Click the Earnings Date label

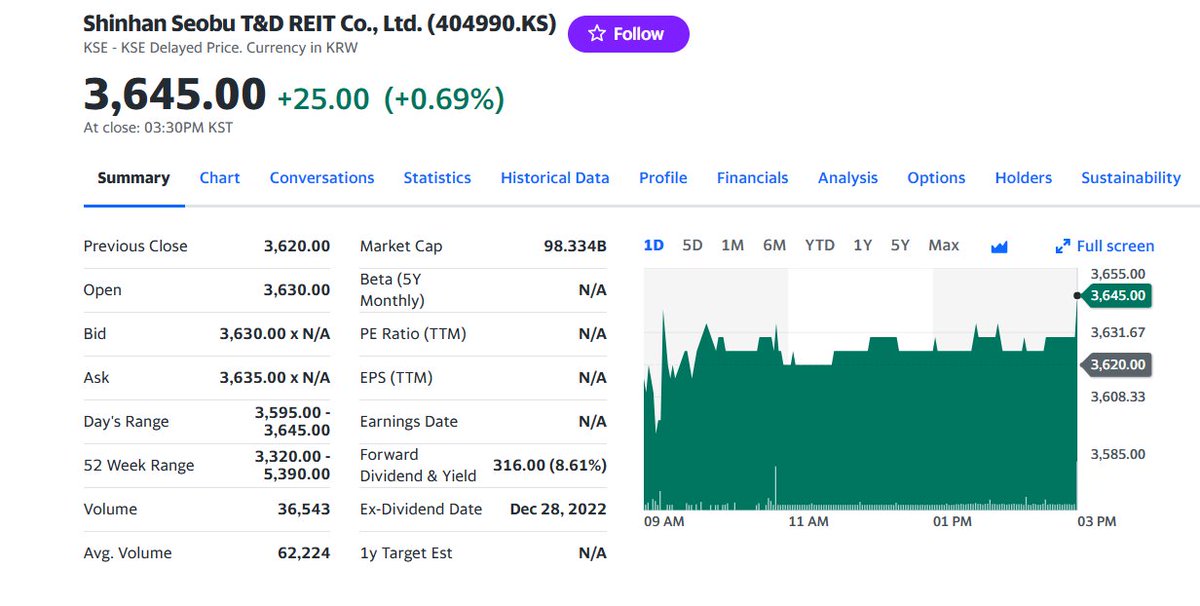409,422
